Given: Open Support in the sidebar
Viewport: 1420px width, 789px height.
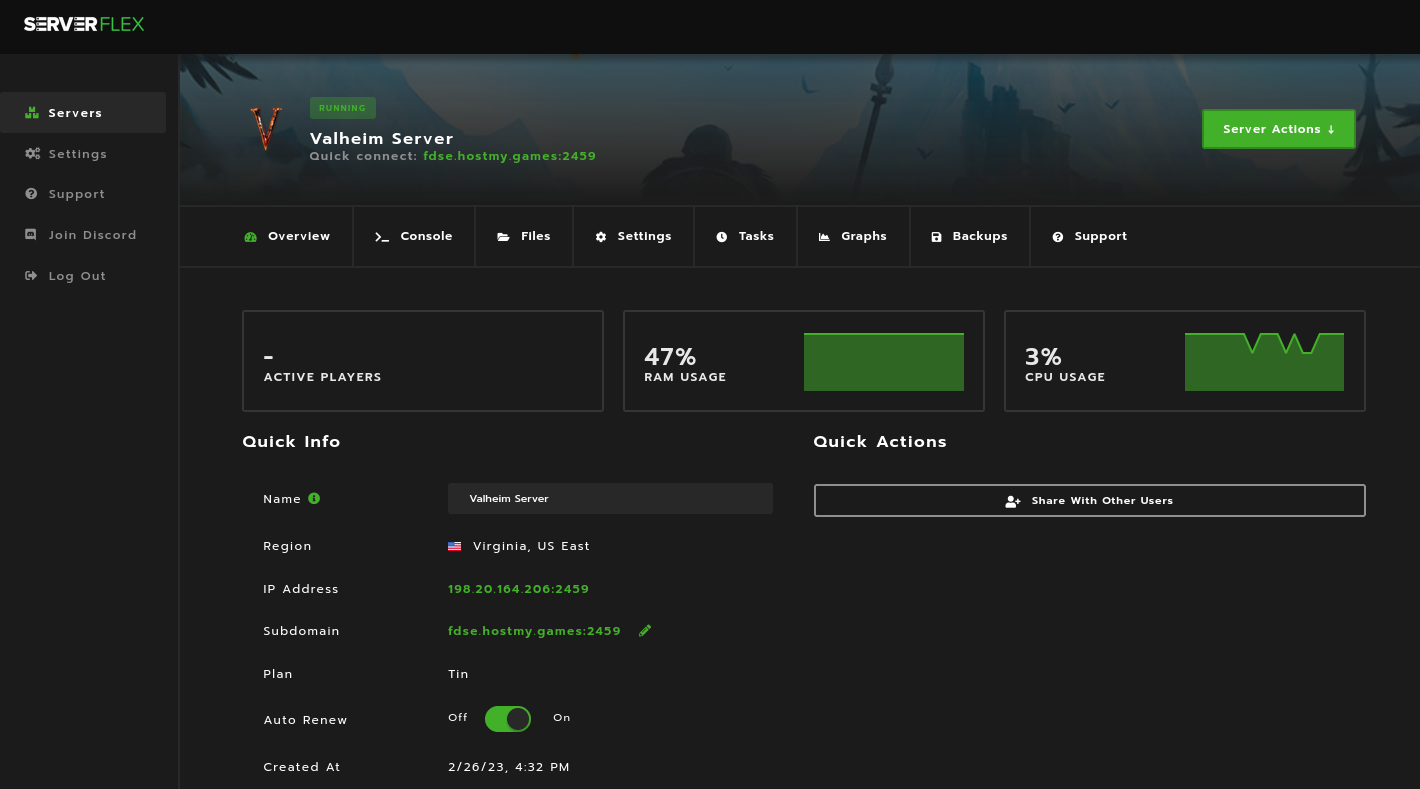Looking at the screenshot, I should tap(83, 194).
